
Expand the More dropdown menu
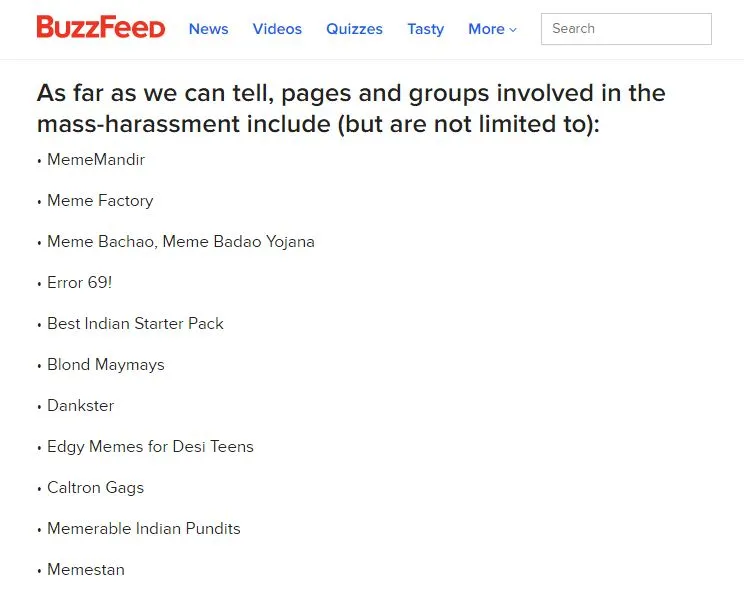click(x=492, y=29)
